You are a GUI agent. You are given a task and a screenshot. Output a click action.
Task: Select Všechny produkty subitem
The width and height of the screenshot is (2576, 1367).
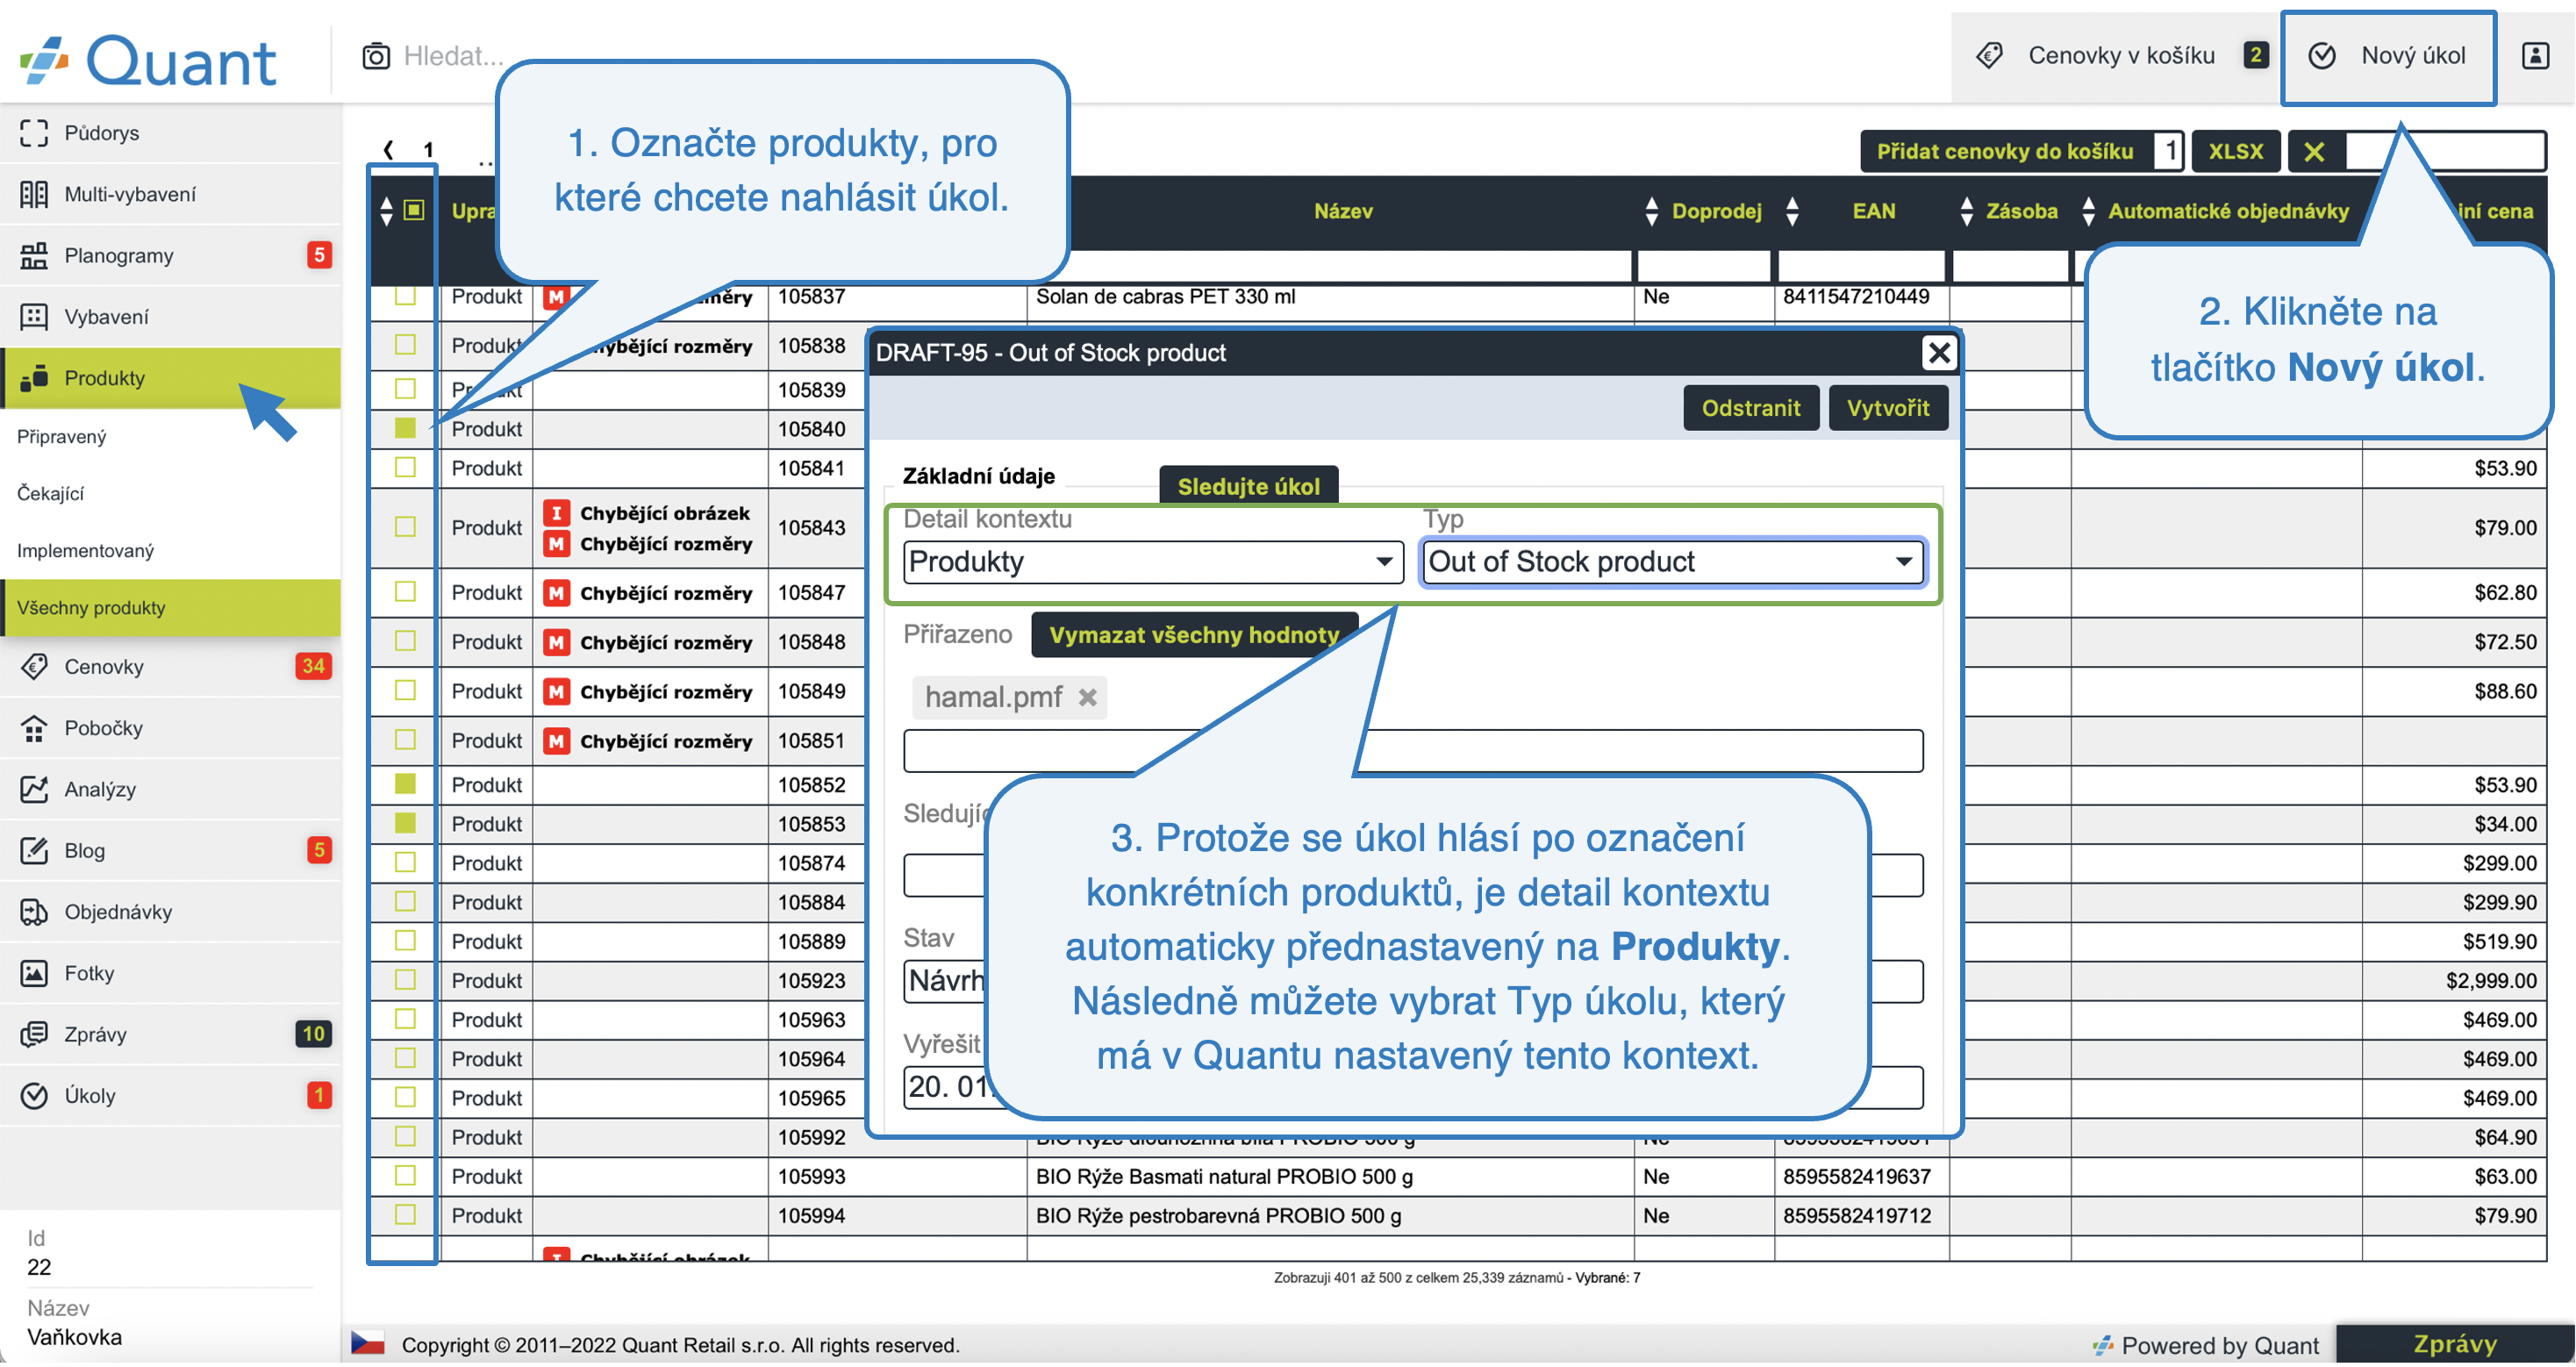170,608
